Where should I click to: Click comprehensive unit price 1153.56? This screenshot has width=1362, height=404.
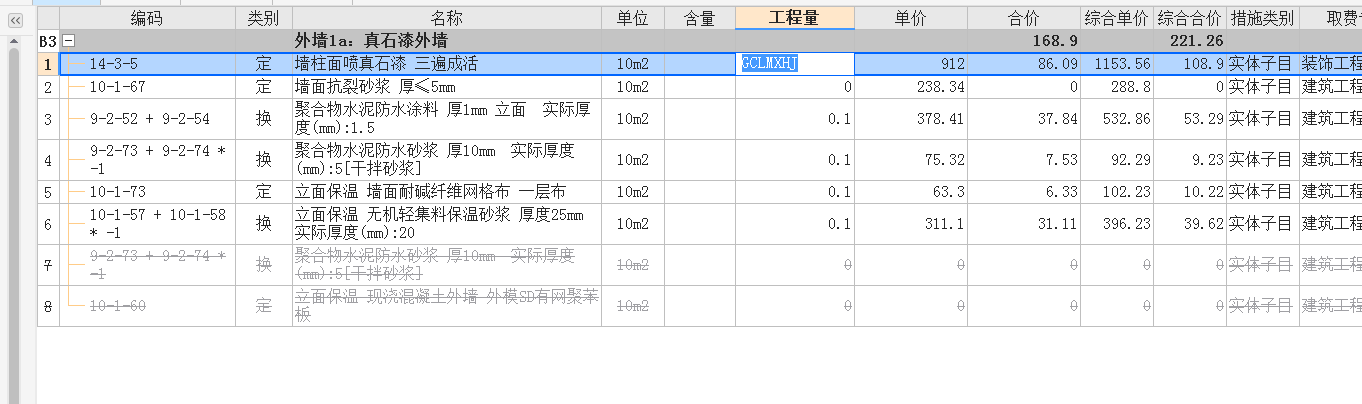click(x=1117, y=64)
